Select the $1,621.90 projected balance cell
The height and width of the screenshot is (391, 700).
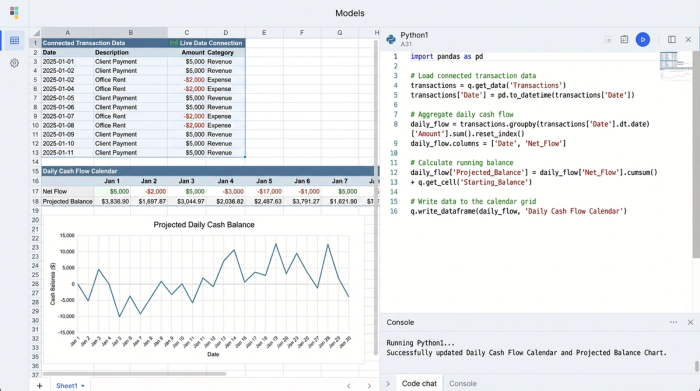[x=340, y=202]
